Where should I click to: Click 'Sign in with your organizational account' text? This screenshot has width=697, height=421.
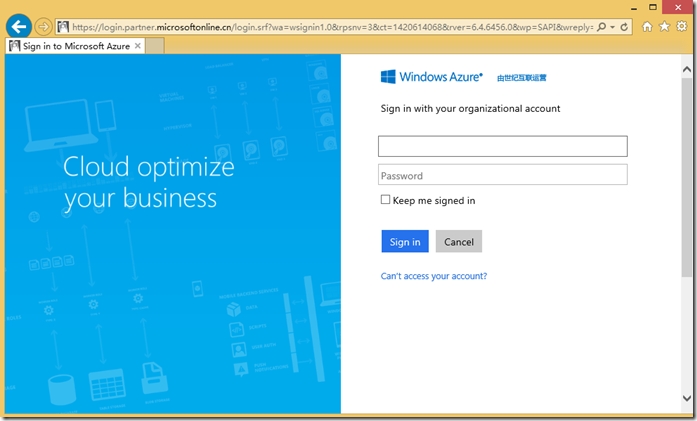pyautogui.click(x=470, y=108)
